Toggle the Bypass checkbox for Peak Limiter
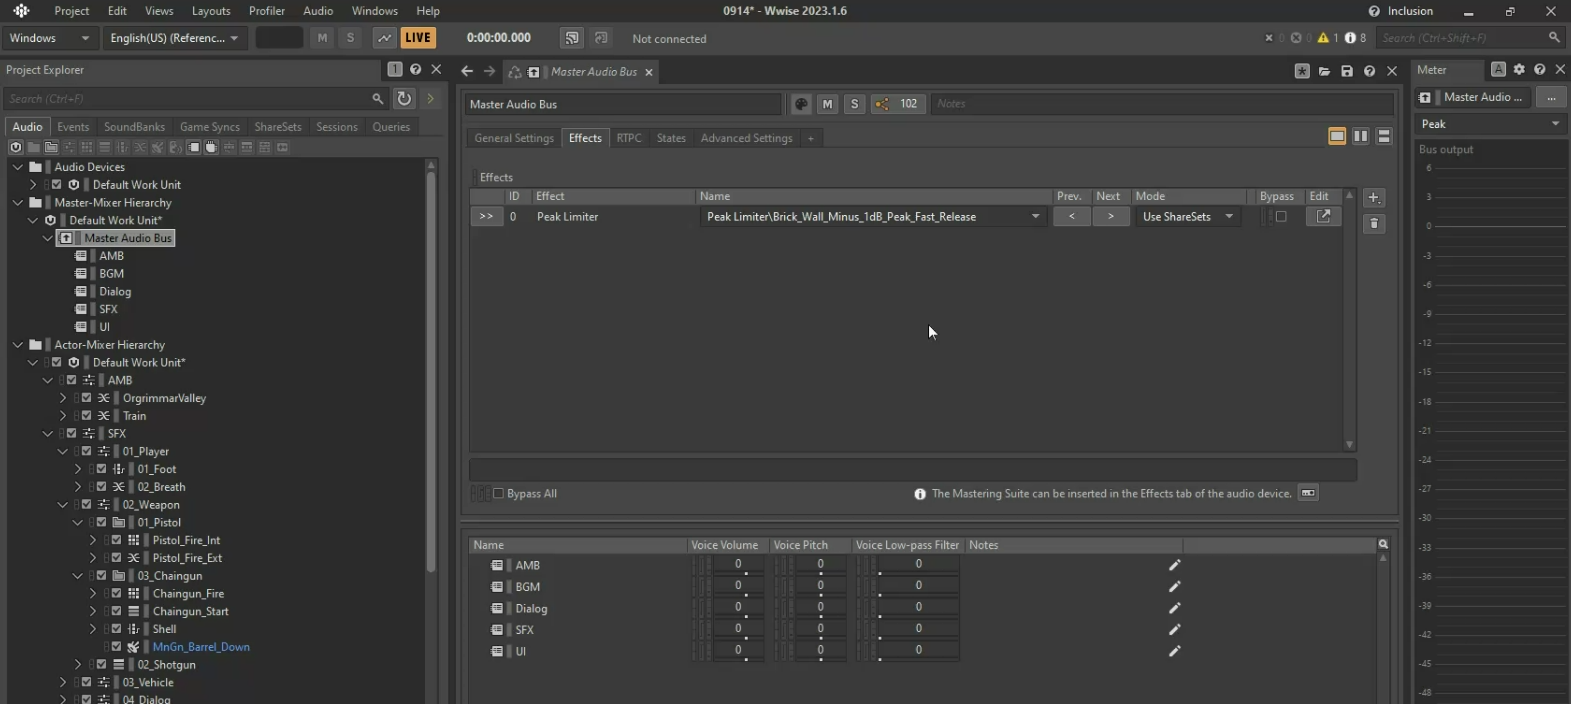This screenshot has height=704, width=1571. pos(1280,216)
